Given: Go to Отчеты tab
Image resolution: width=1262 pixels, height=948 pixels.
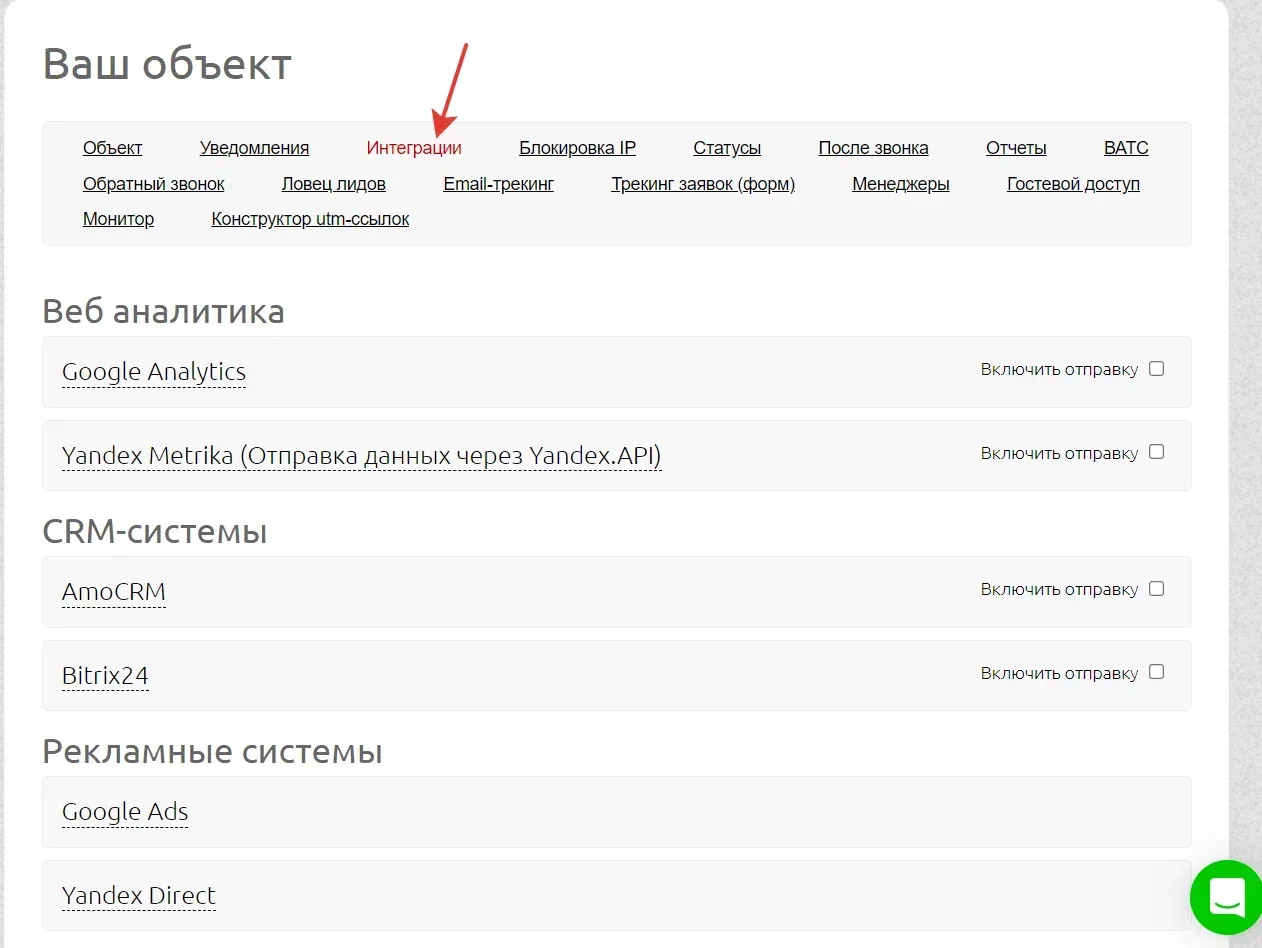Looking at the screenshot, I should point(1016,148).
